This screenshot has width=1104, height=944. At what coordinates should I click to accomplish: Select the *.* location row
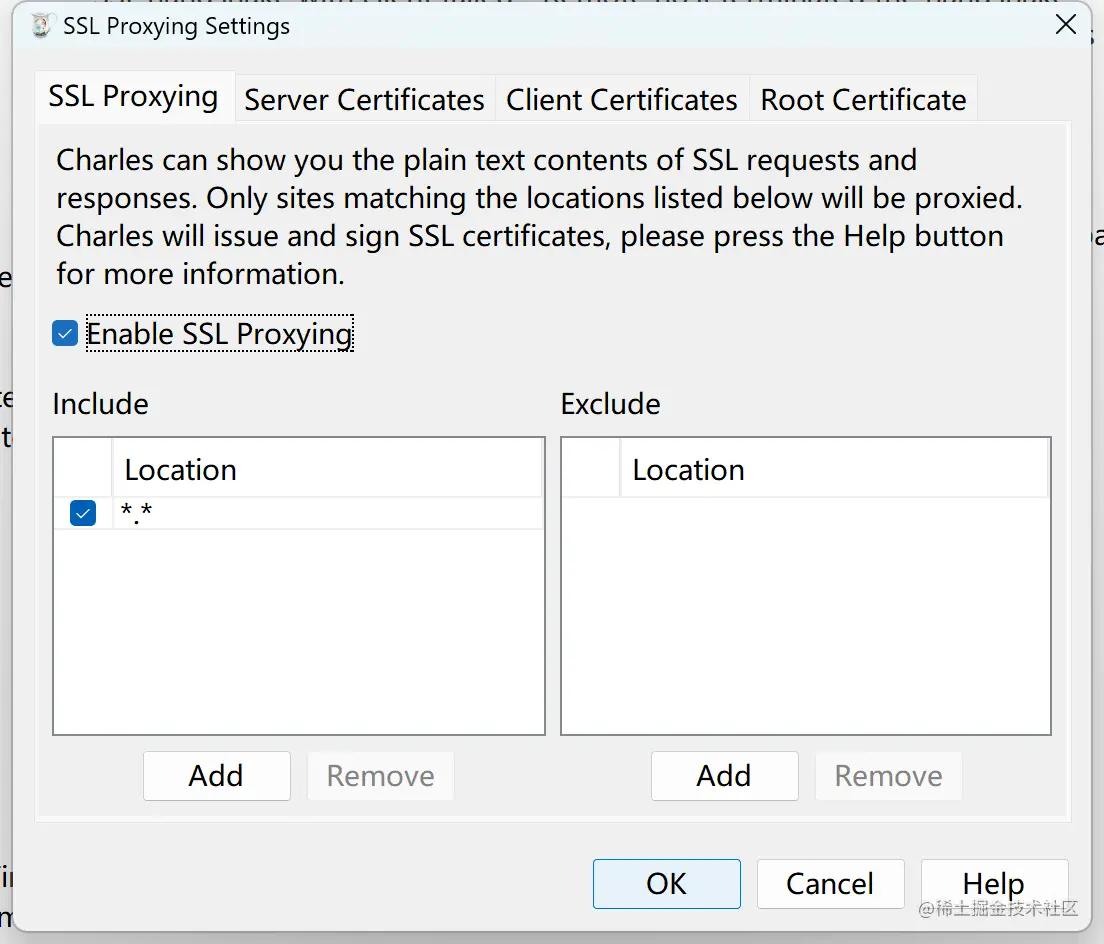click(x=299, y=513)
